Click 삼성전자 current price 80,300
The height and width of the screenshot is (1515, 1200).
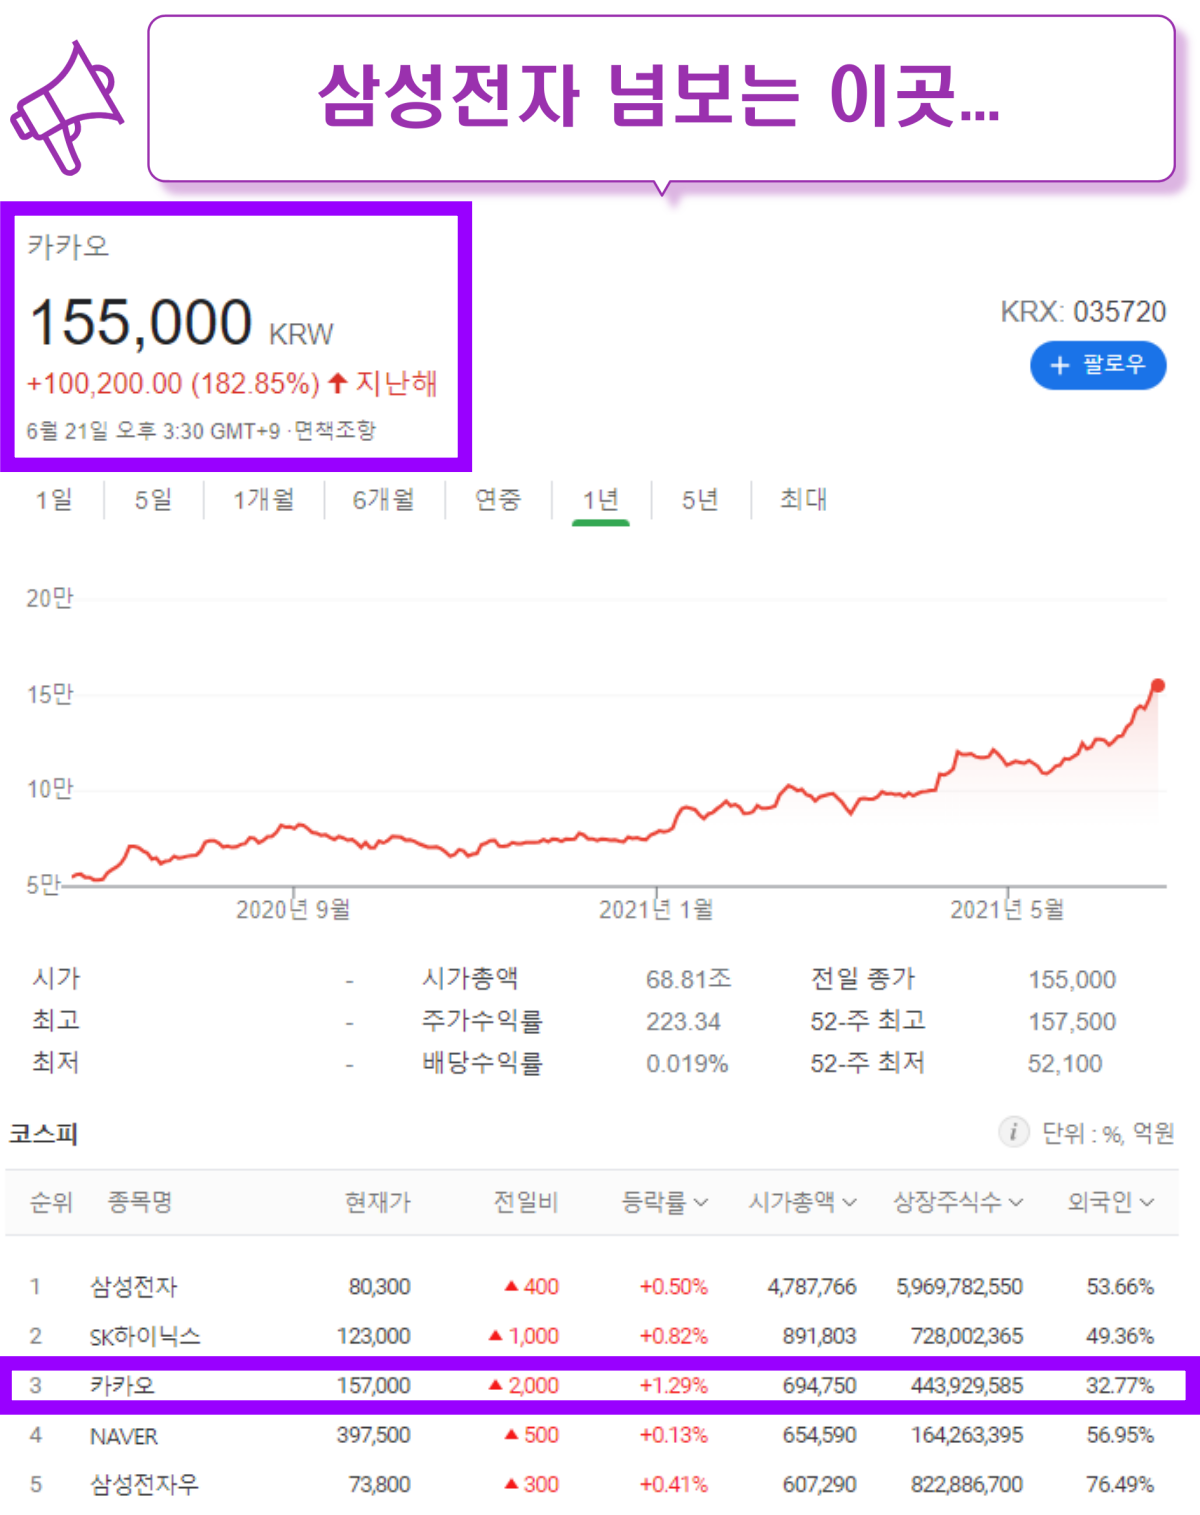(379, 1287)
